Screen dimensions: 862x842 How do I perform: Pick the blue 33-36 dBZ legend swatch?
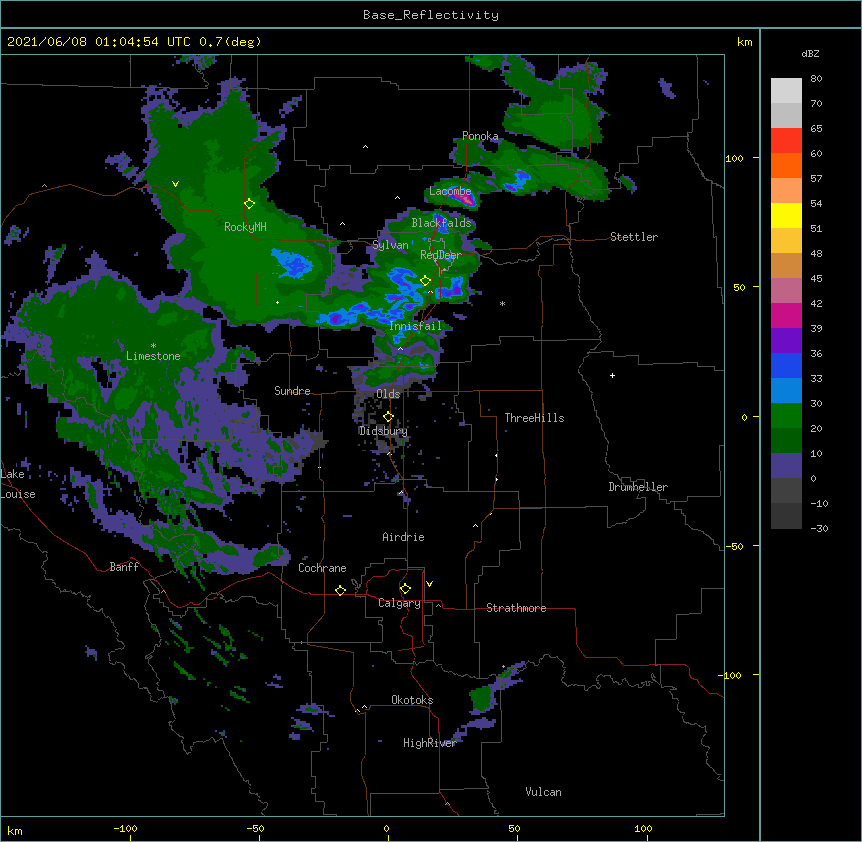pyautogui.click(x=786, y=366)
